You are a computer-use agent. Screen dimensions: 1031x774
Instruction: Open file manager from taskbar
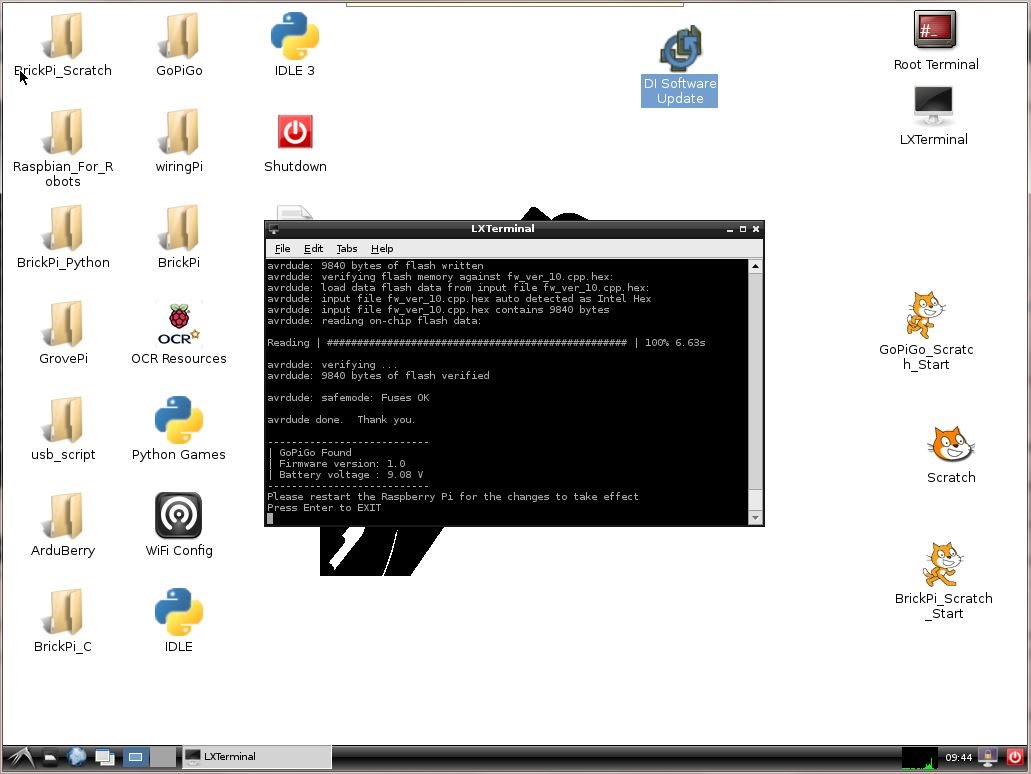coord(50,758)
